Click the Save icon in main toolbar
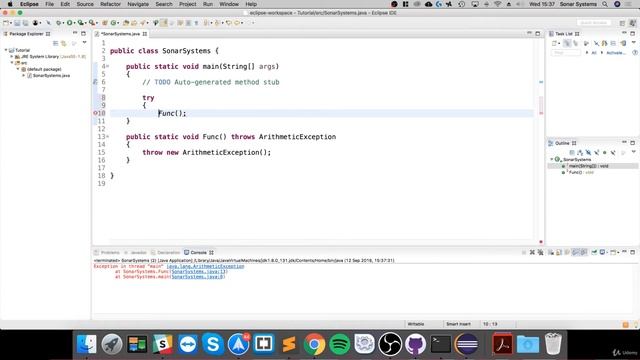 16,23
